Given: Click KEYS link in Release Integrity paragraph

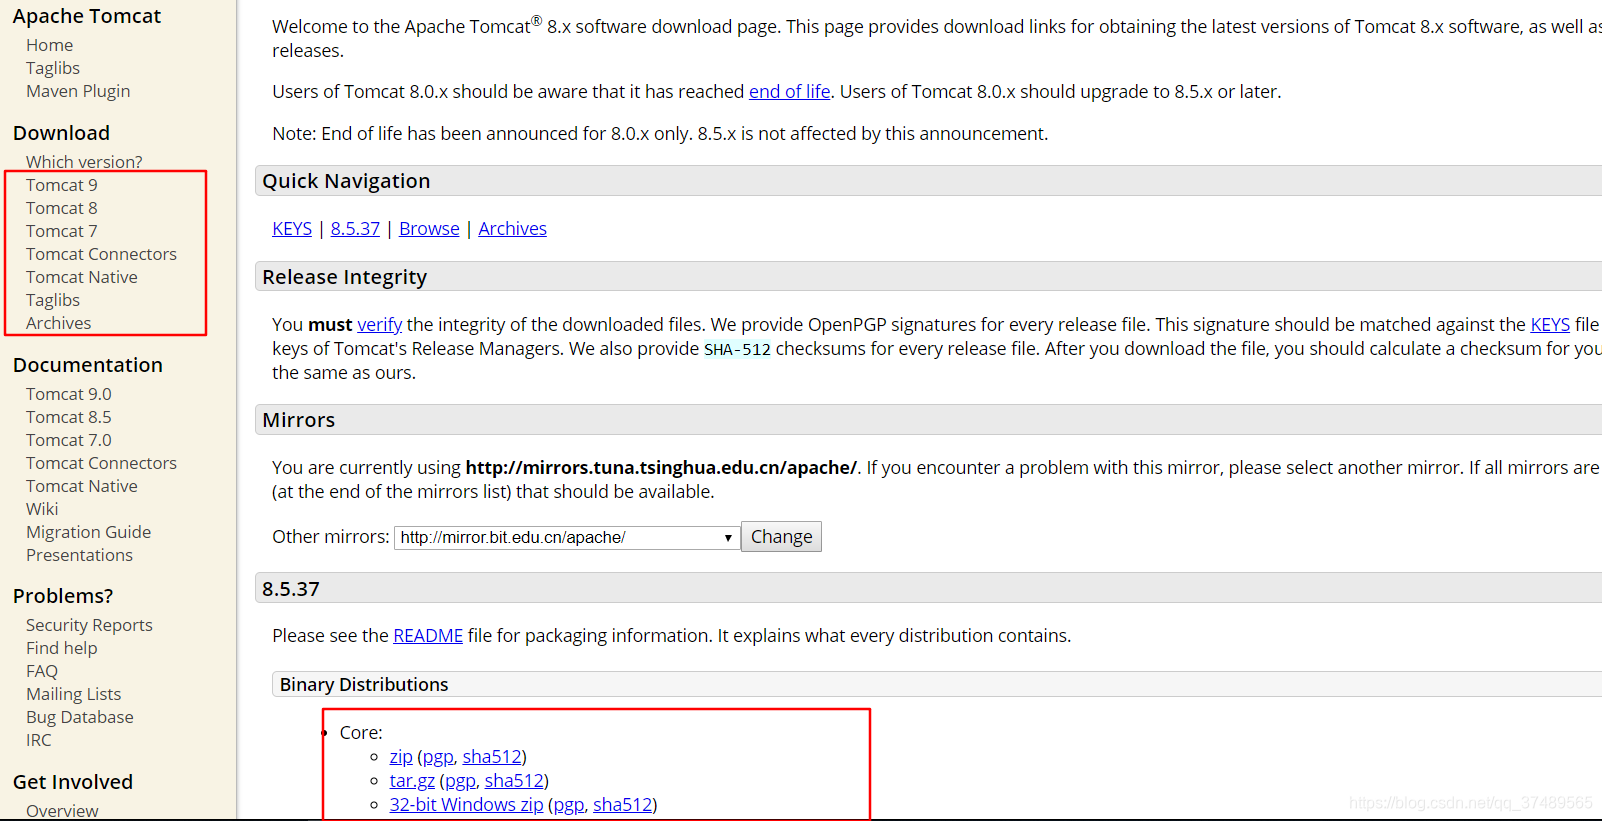Looking at the screenshot, I should coord(1550,325).
